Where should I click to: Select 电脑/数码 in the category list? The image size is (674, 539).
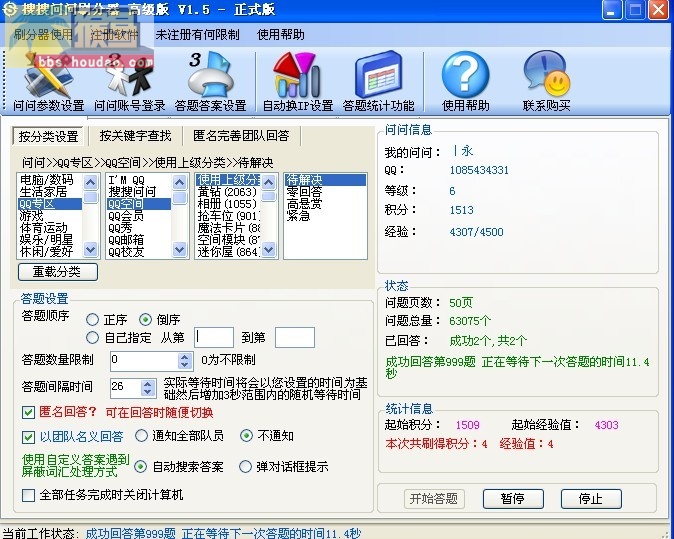[x=50, y=180]
